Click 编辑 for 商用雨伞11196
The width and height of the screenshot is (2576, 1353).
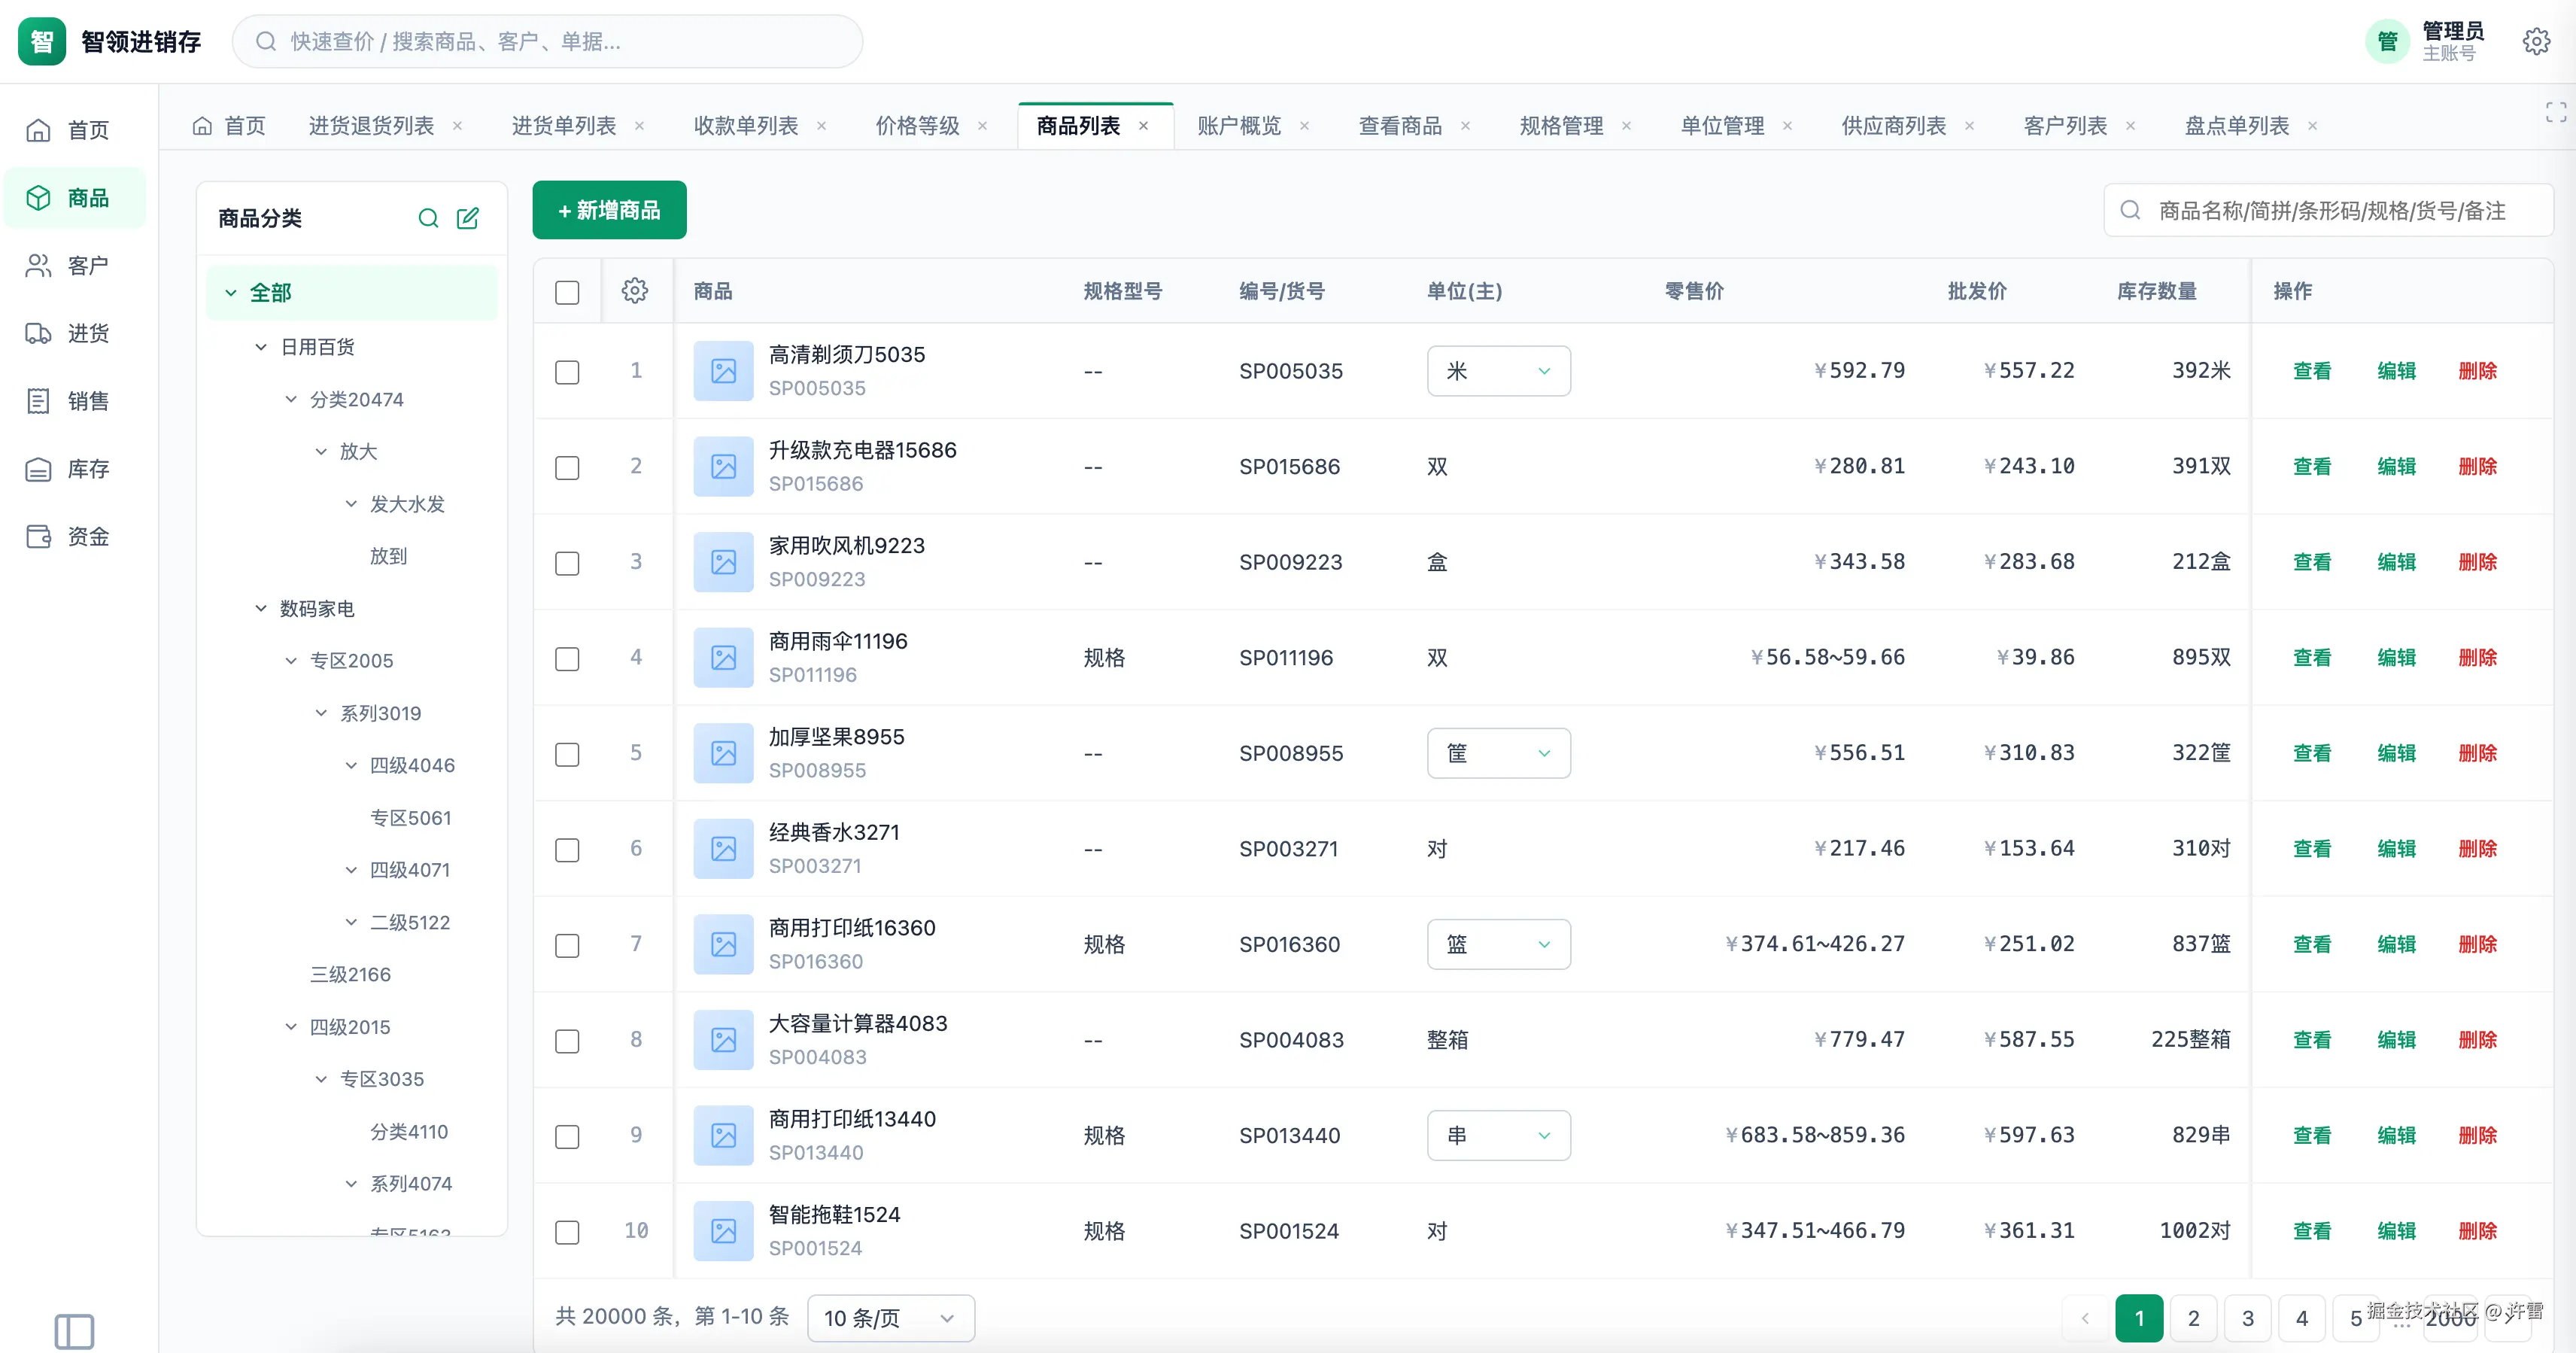[x=2396, y=657]
